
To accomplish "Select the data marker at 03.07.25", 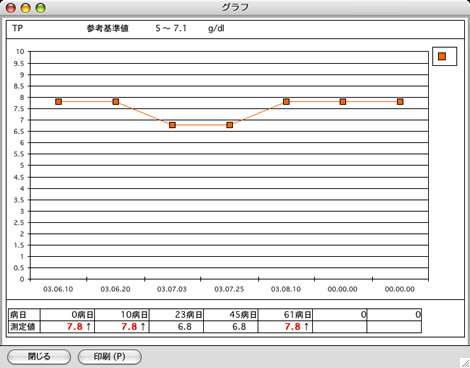I will pyautogui.click(x=229, y=125).
